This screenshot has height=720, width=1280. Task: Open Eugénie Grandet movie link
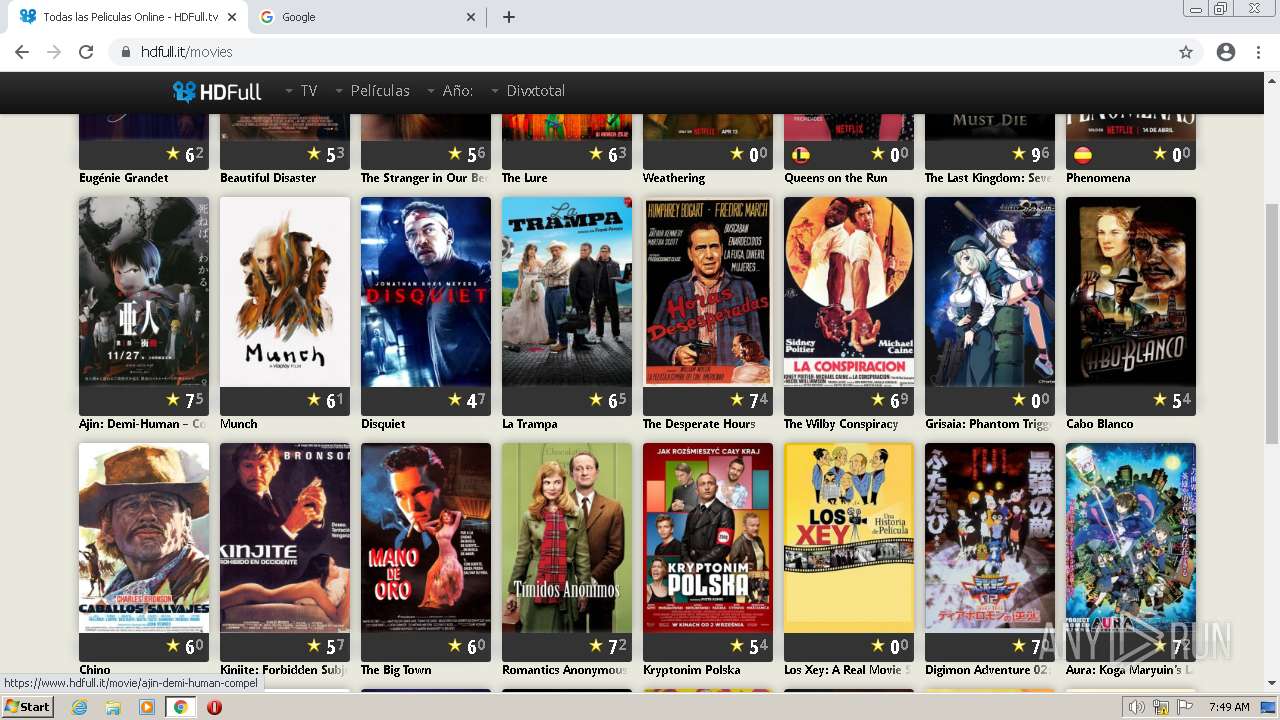124,178
